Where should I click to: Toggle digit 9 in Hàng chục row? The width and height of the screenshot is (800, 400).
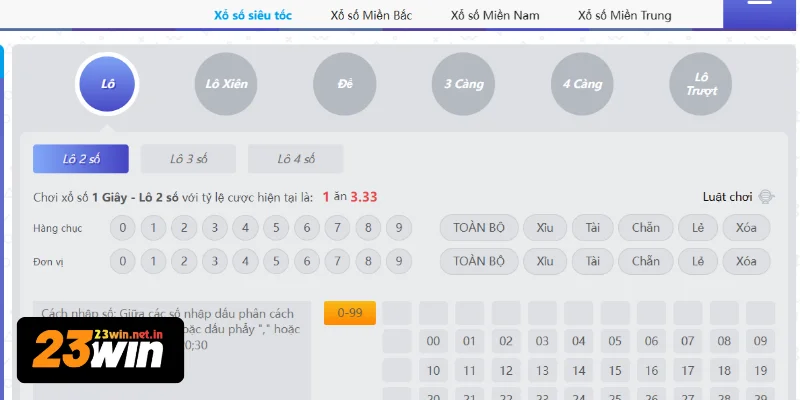click(398, 228)
